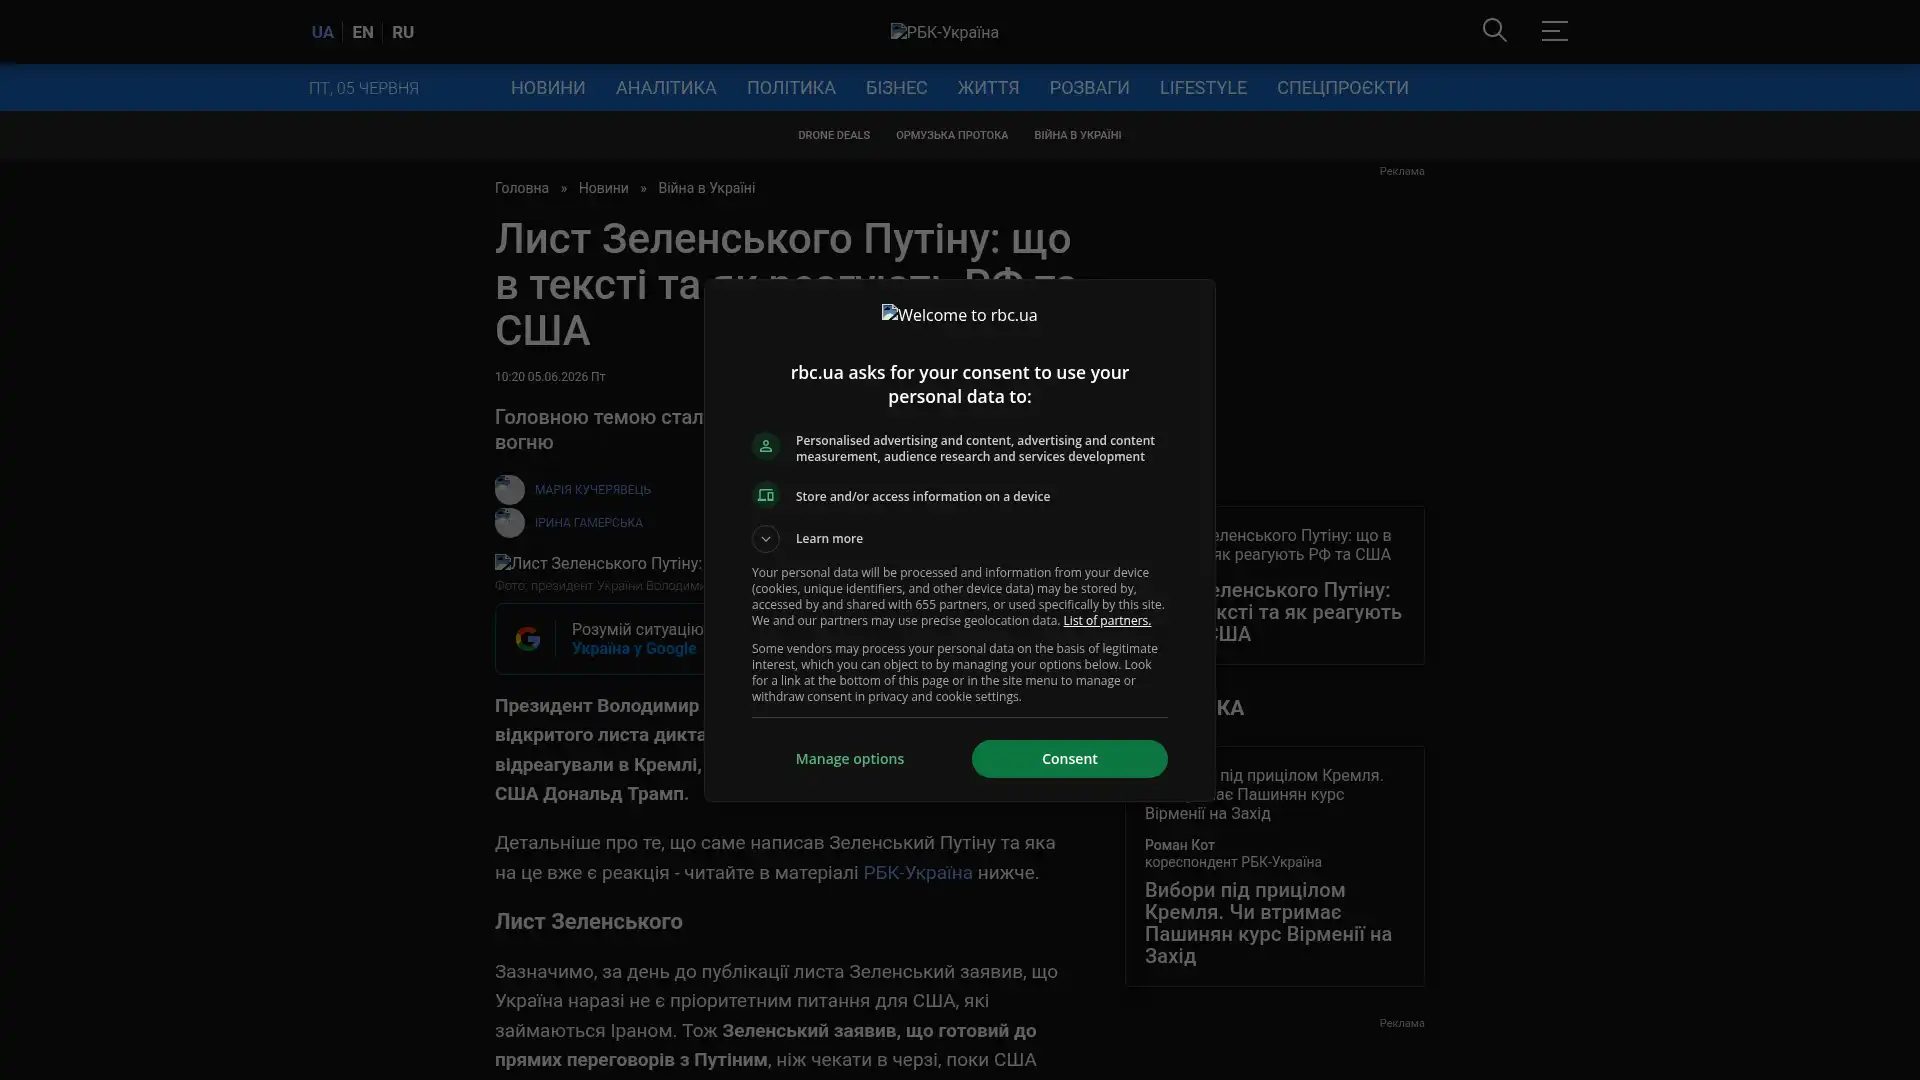Click the personalised advertising person icon
Image resolution: width=1920 pixels, height=1080 pixels.
coord(765,446)
